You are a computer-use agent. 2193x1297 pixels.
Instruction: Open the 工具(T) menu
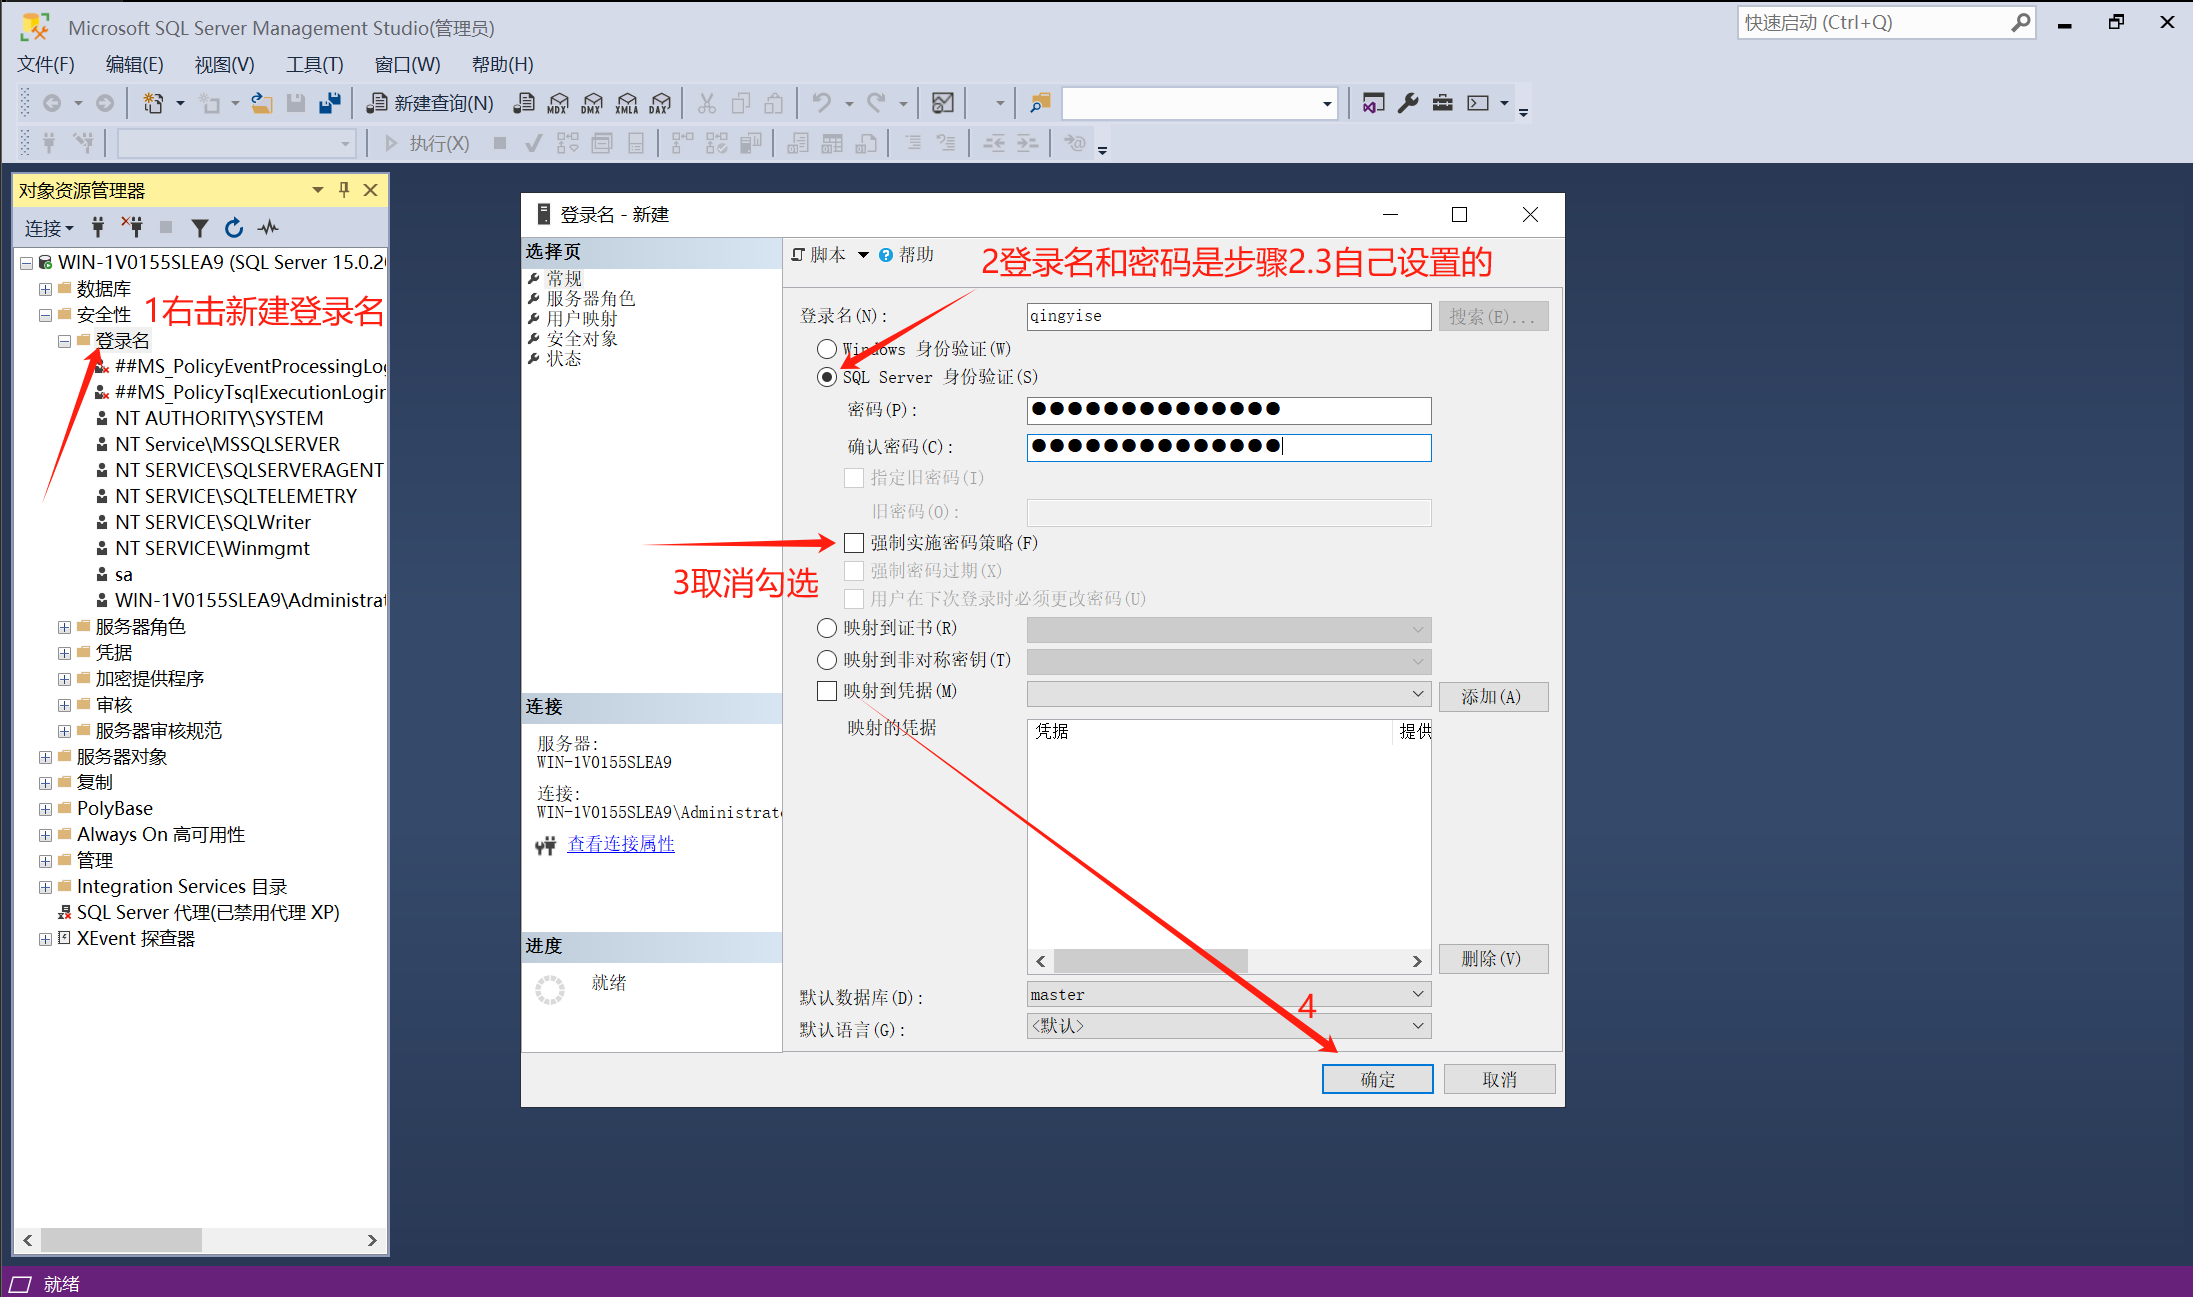[314, 65]
